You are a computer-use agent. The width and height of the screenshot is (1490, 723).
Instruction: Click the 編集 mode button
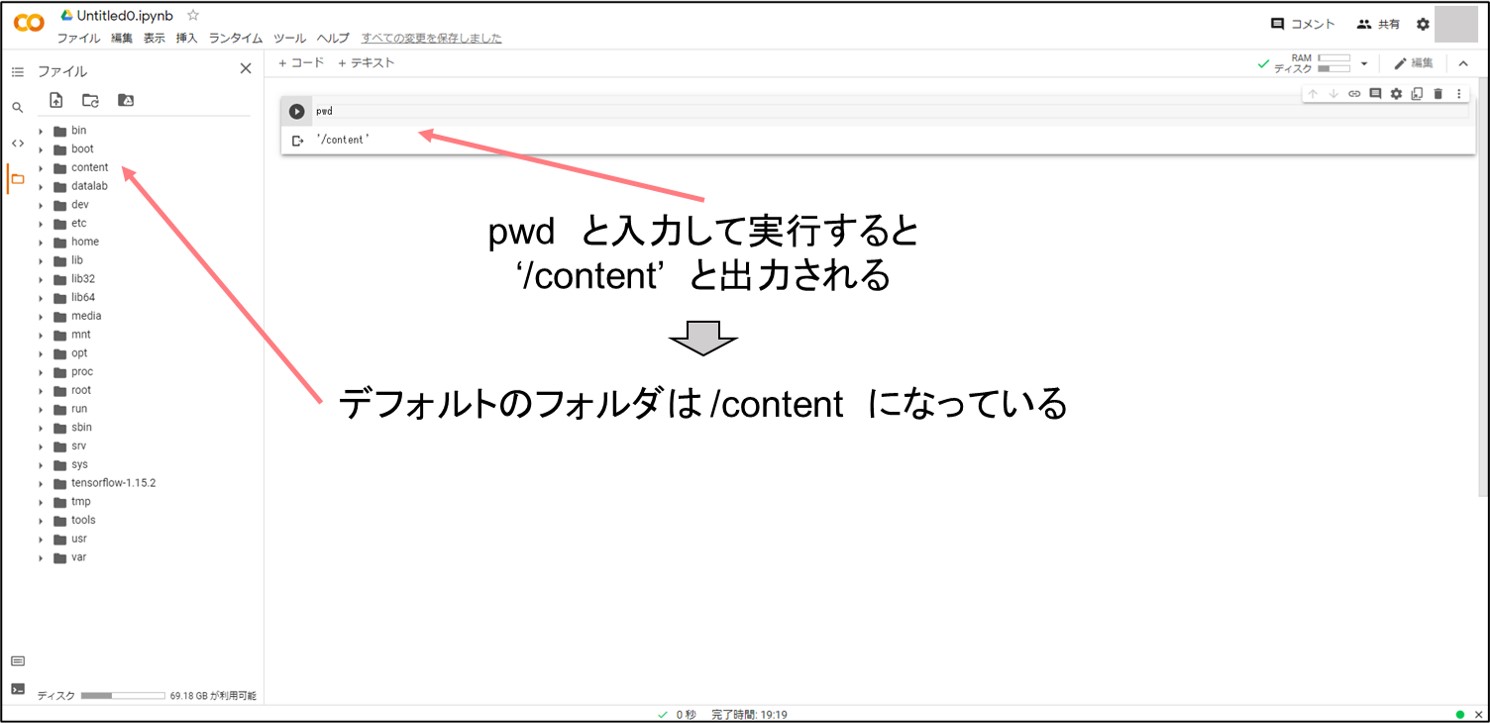[x=1414, y=63]
